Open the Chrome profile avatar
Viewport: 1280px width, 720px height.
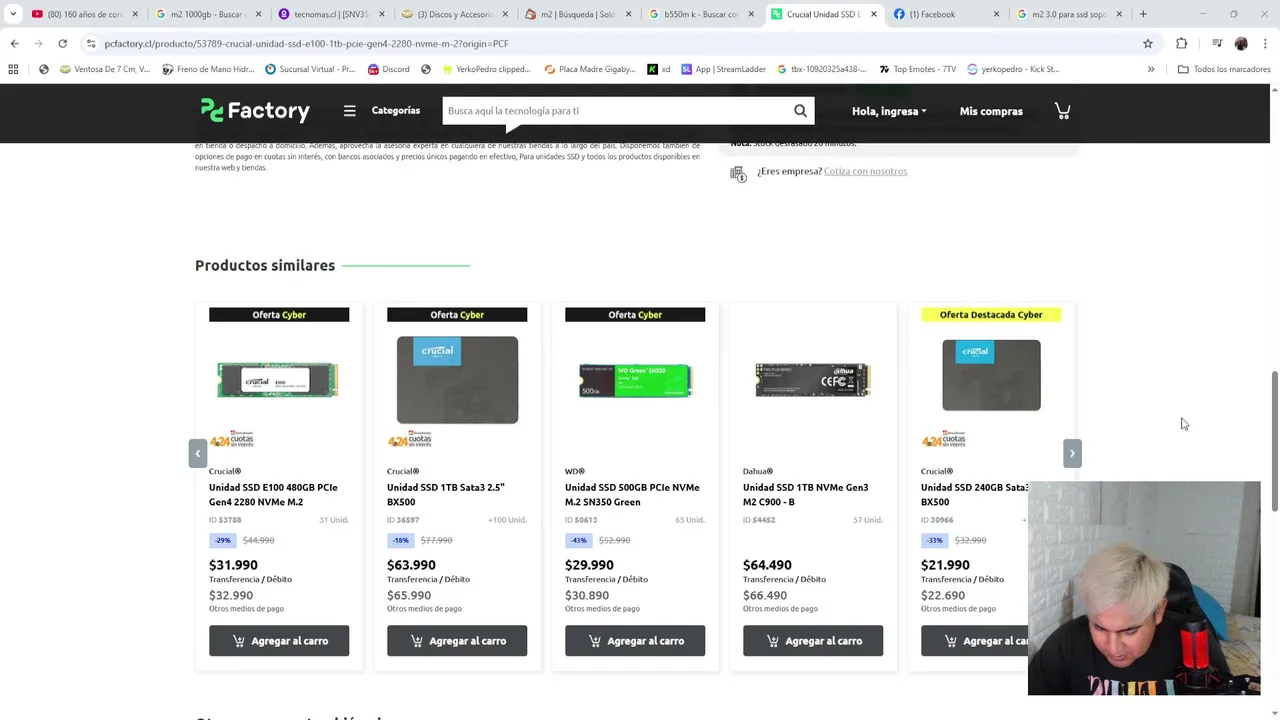click(x=1241, y=43)
